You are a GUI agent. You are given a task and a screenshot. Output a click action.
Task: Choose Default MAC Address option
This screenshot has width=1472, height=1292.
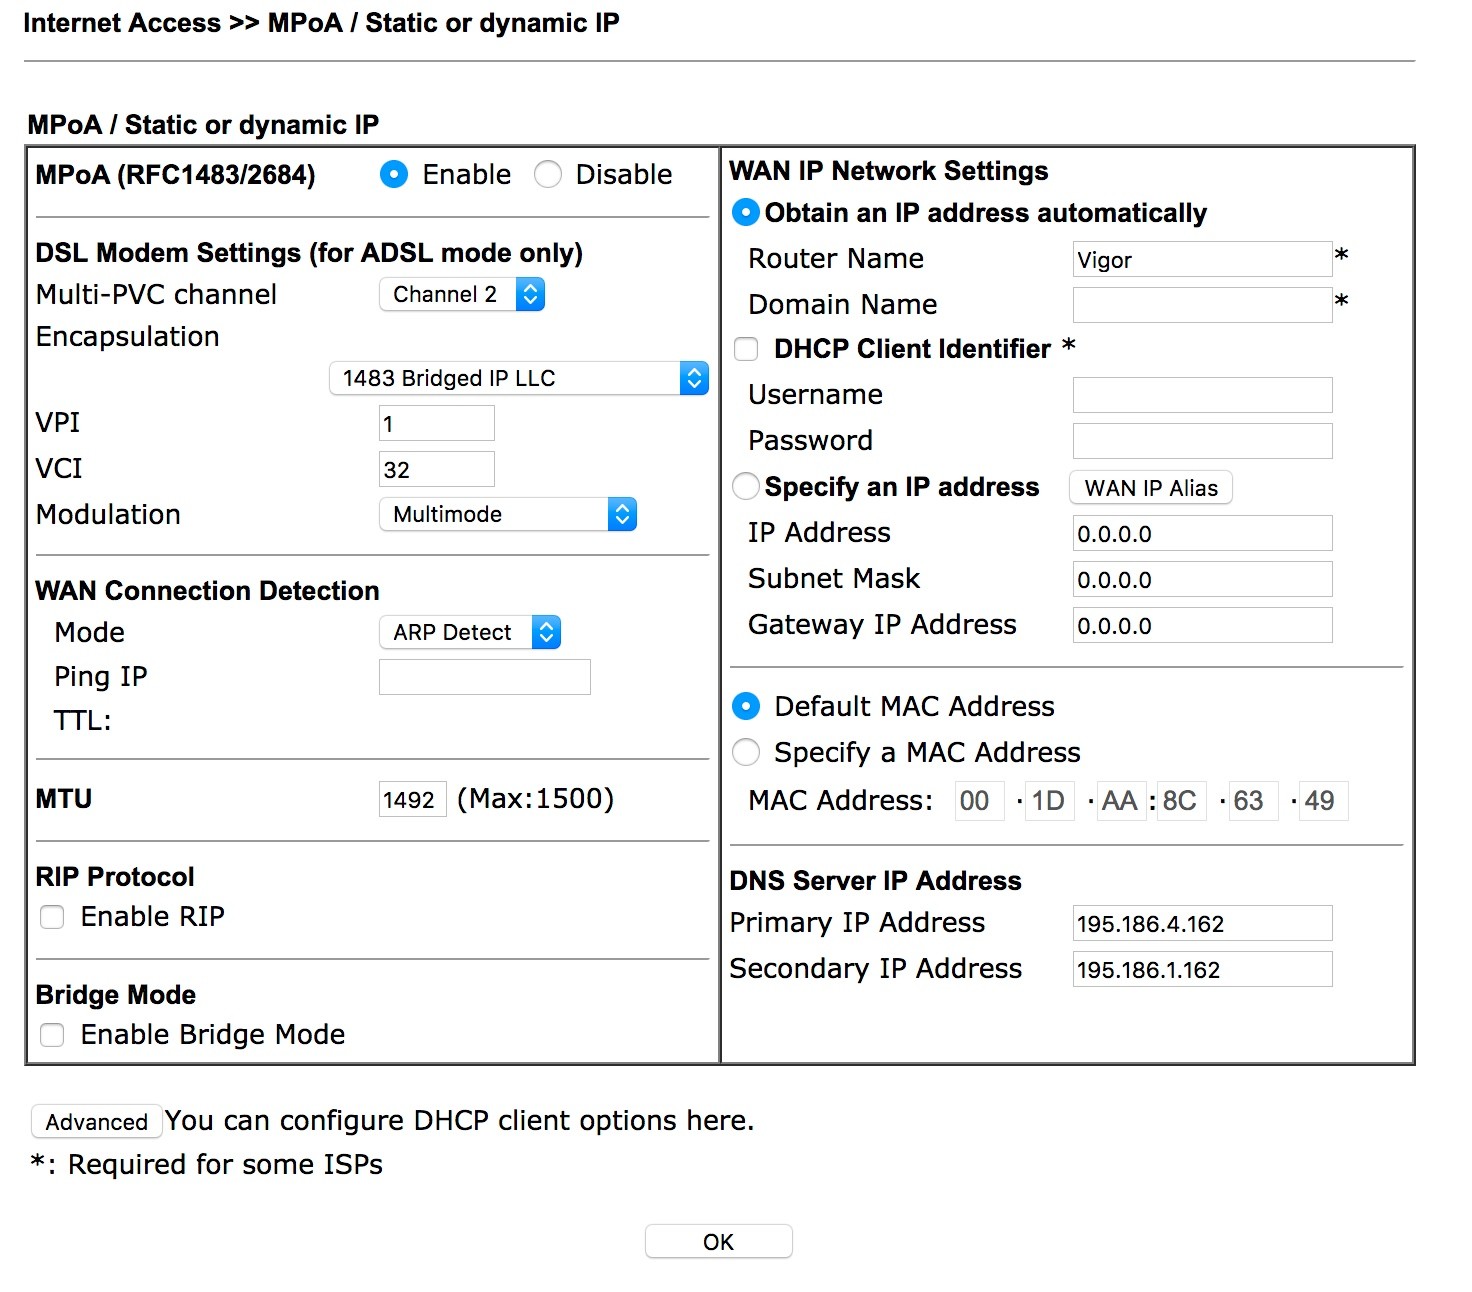tap(746, 707)
